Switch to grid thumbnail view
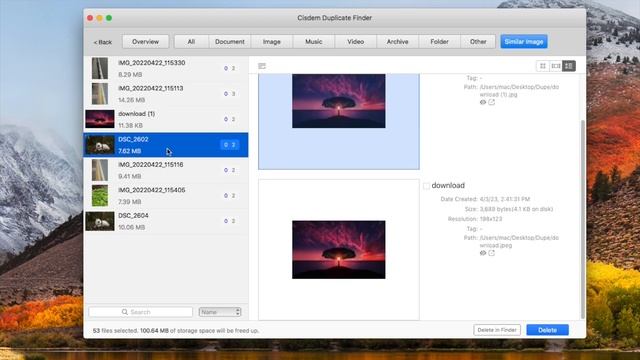Screen dimensions: 640x360 pos(542,66)
